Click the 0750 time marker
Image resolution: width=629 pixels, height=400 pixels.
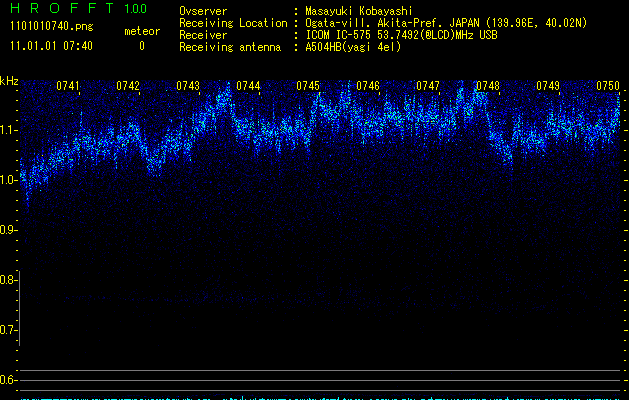[608, 86]
